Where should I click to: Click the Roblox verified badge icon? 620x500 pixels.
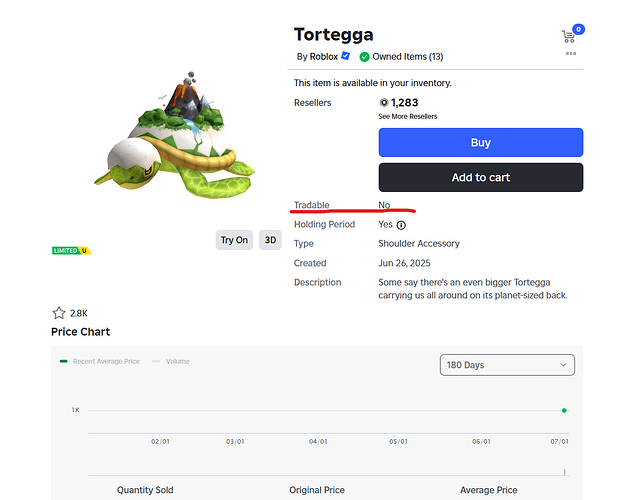pyautogui.click(x=346, y=56)
